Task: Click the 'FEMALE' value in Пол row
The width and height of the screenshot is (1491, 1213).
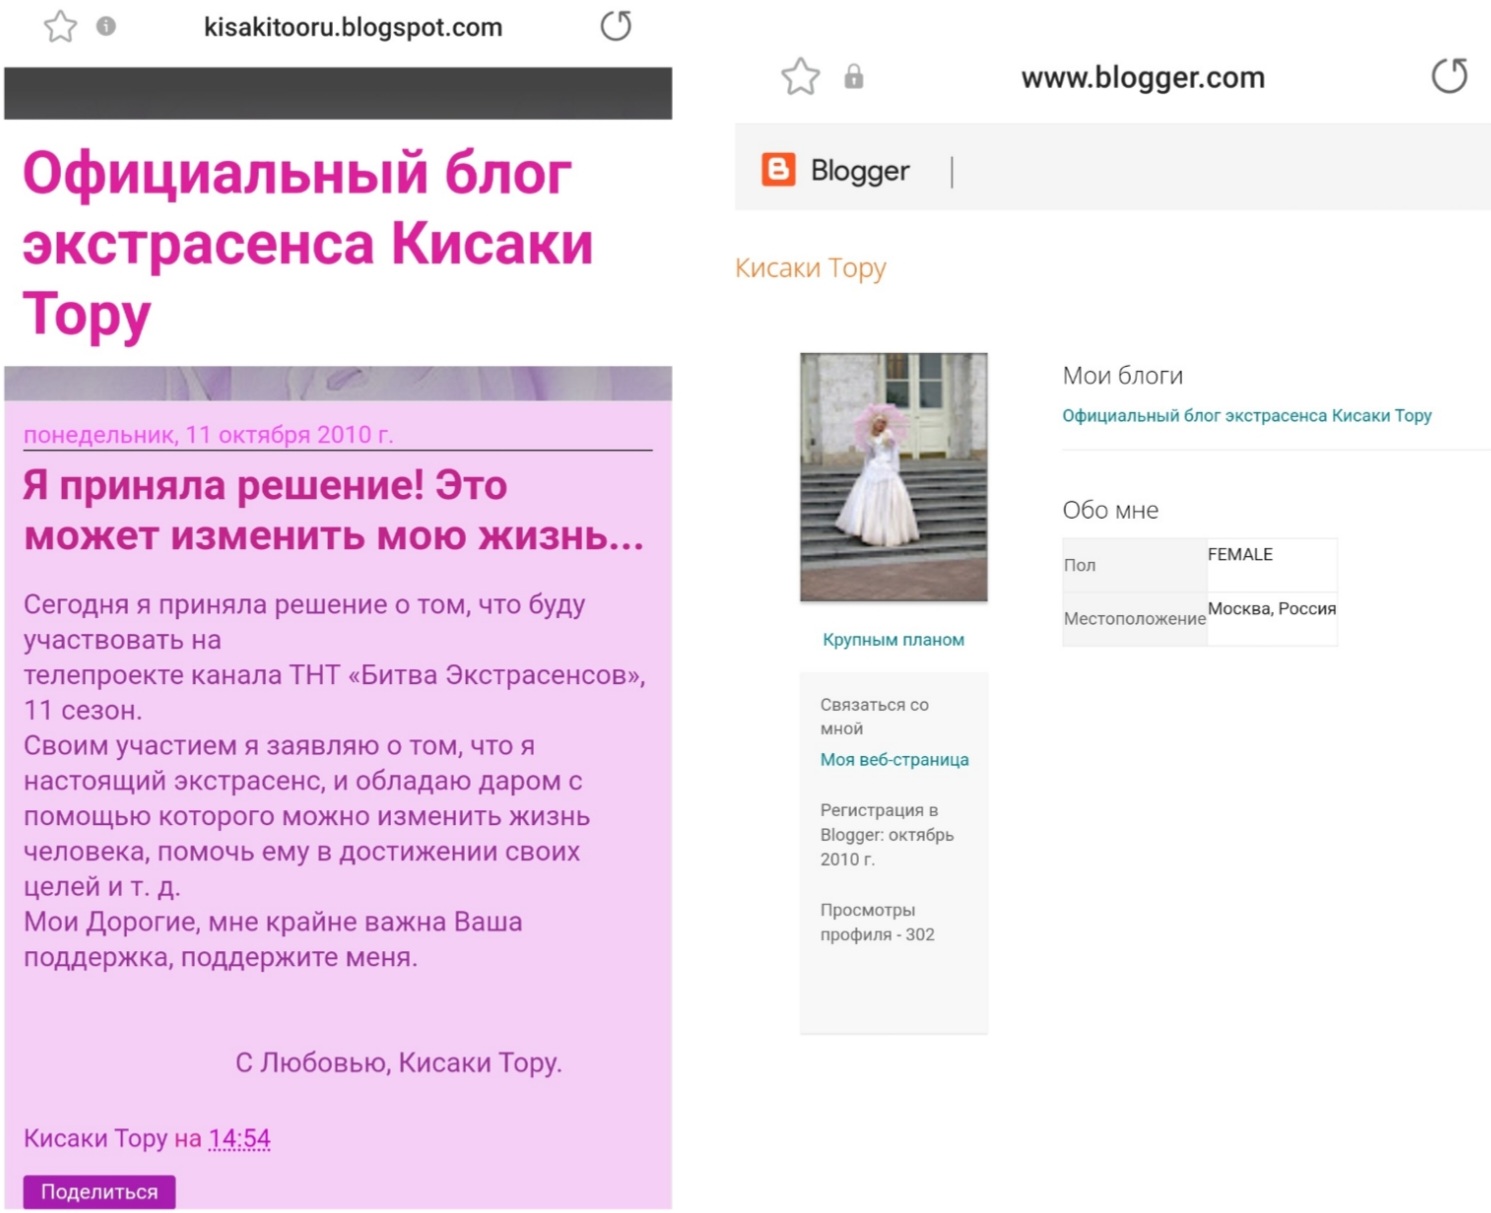Action: (x=1240, y=554)
